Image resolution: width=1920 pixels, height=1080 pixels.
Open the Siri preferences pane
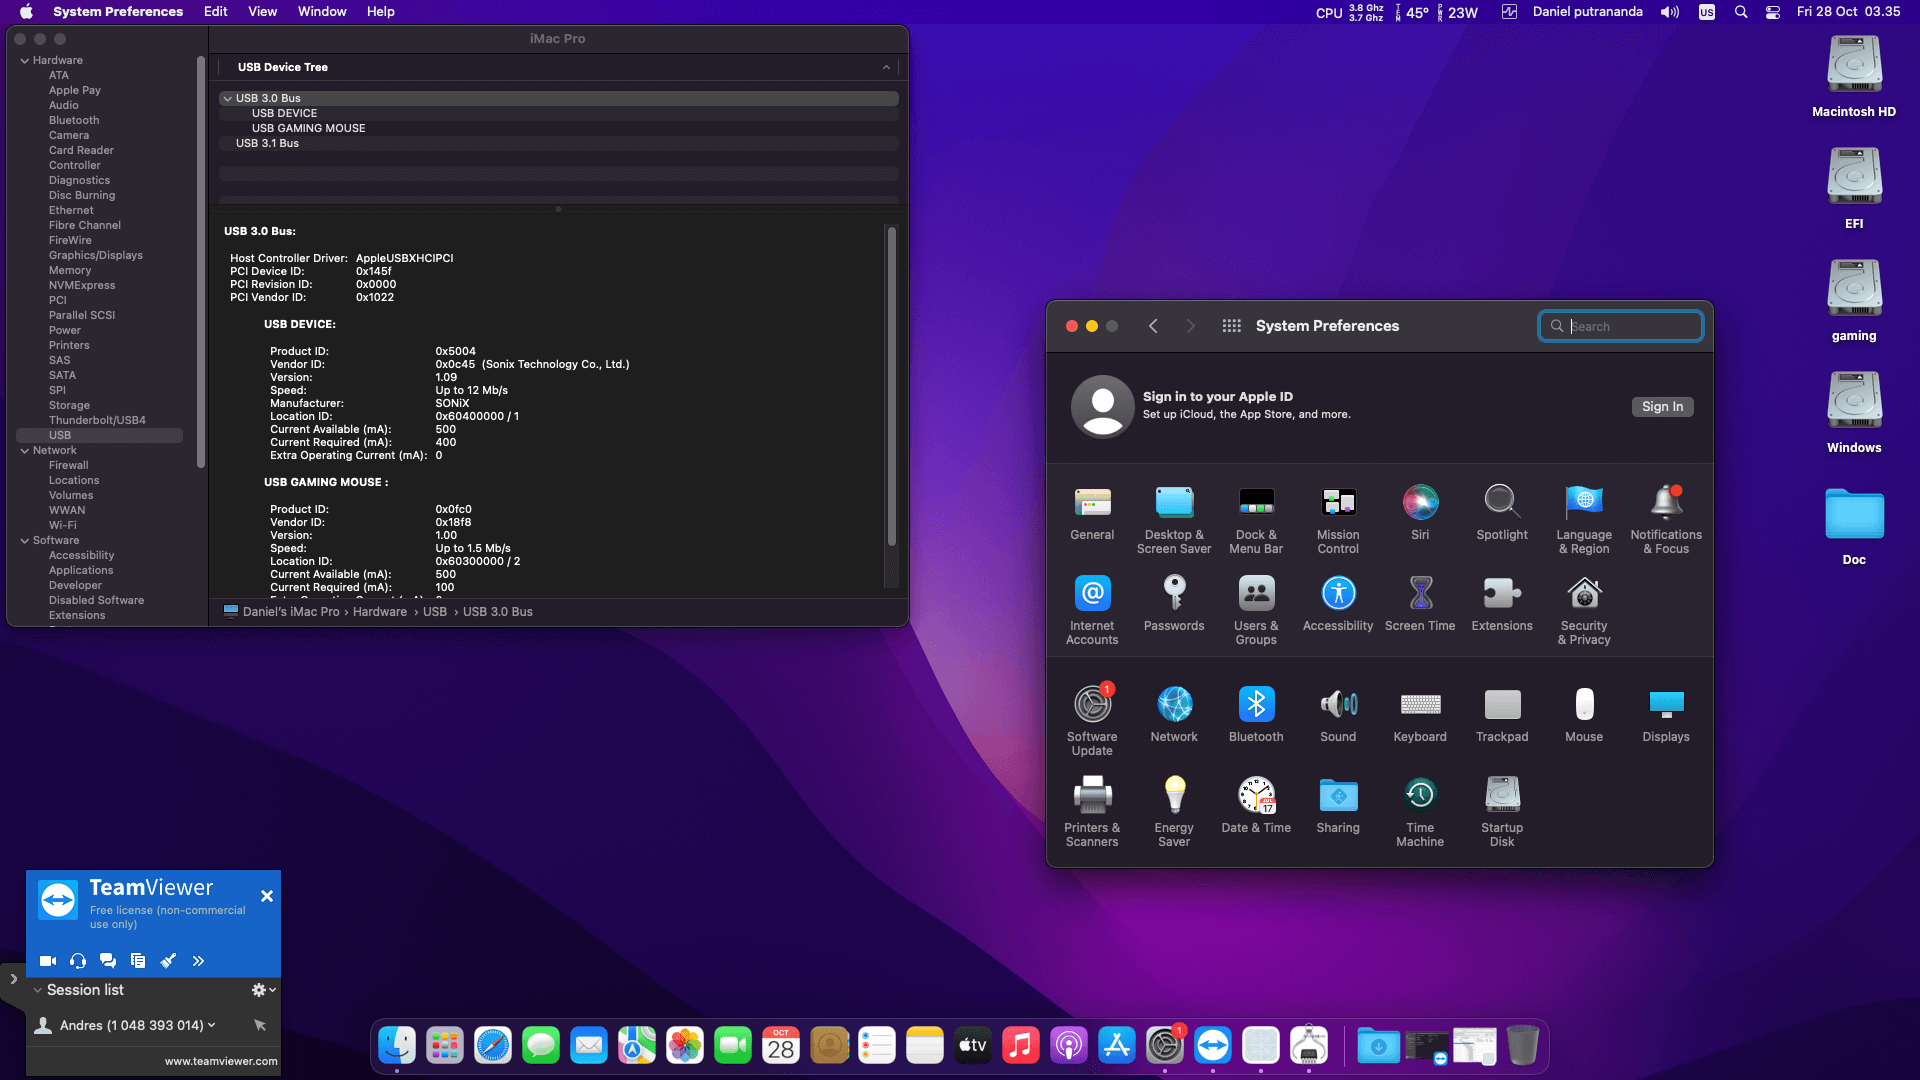[x=1420, y=513]
